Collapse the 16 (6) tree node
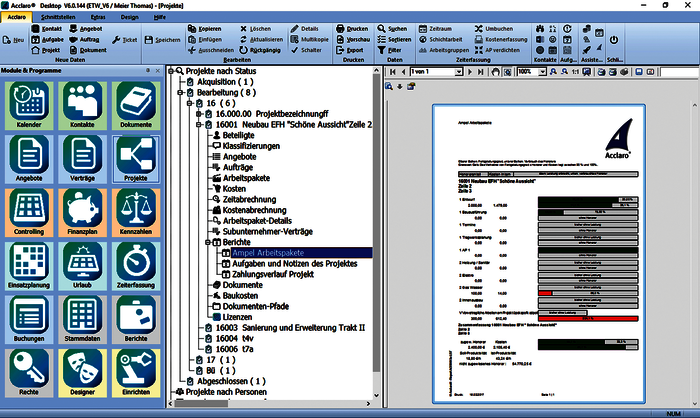This screenshot has height=418, width=700. pos(189,103)
